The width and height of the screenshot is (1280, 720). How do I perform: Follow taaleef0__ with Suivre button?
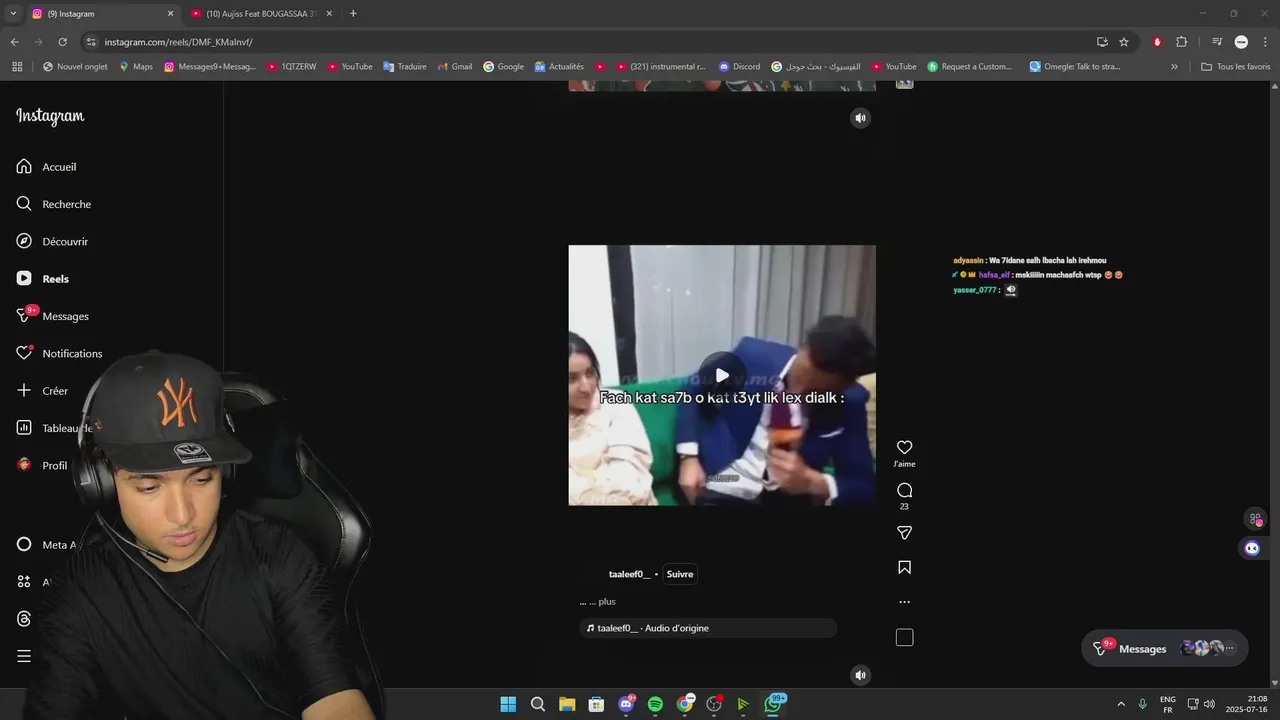point(680,574)
